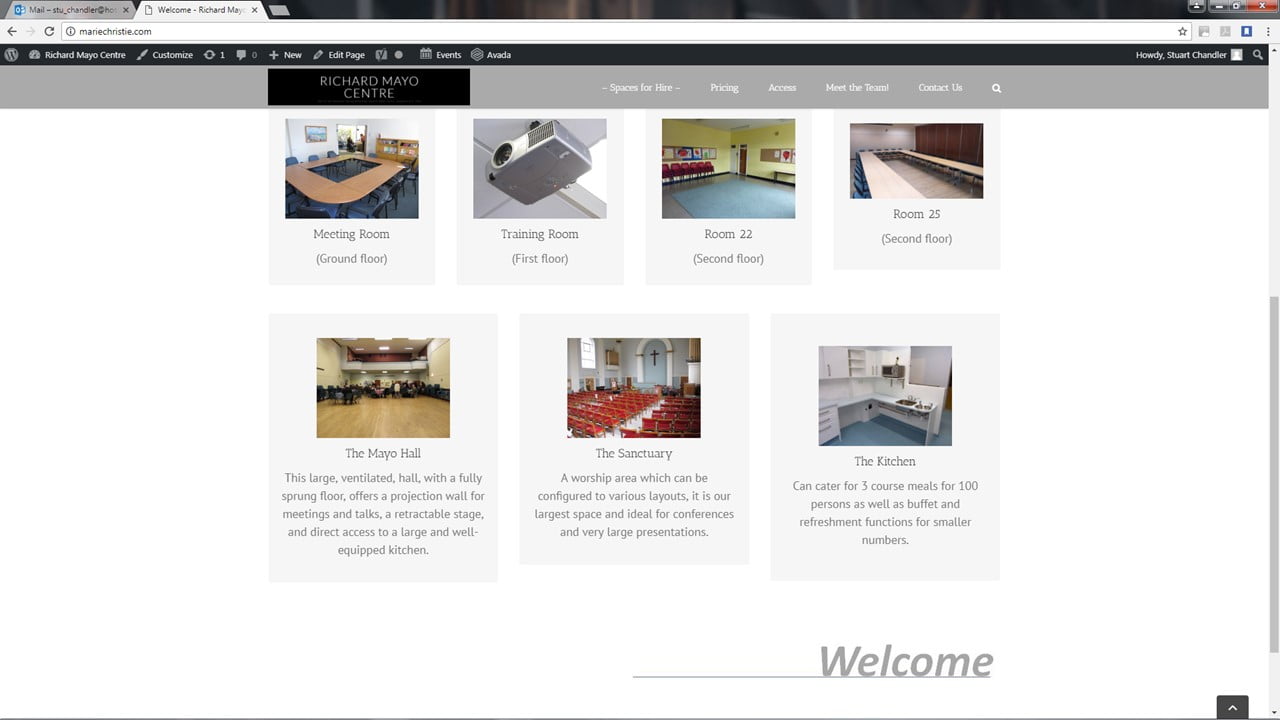Click the scroll-to-top arrow button
This screenshot has width=1280, height=720.
pyautogui.click(x=1232, y=708)
